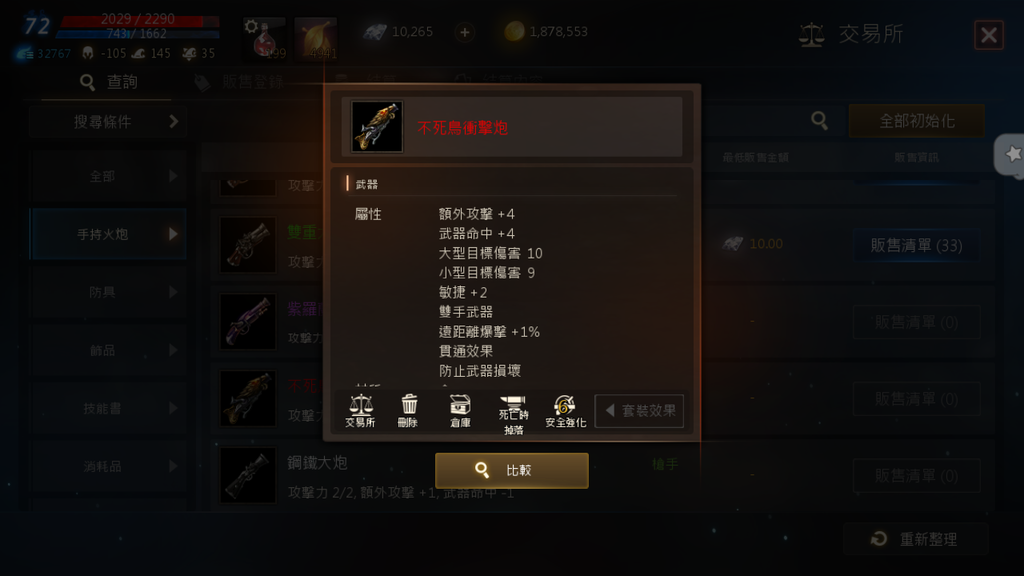
Task: Click the plus icon next to 10,265
Action: point(464,32)
